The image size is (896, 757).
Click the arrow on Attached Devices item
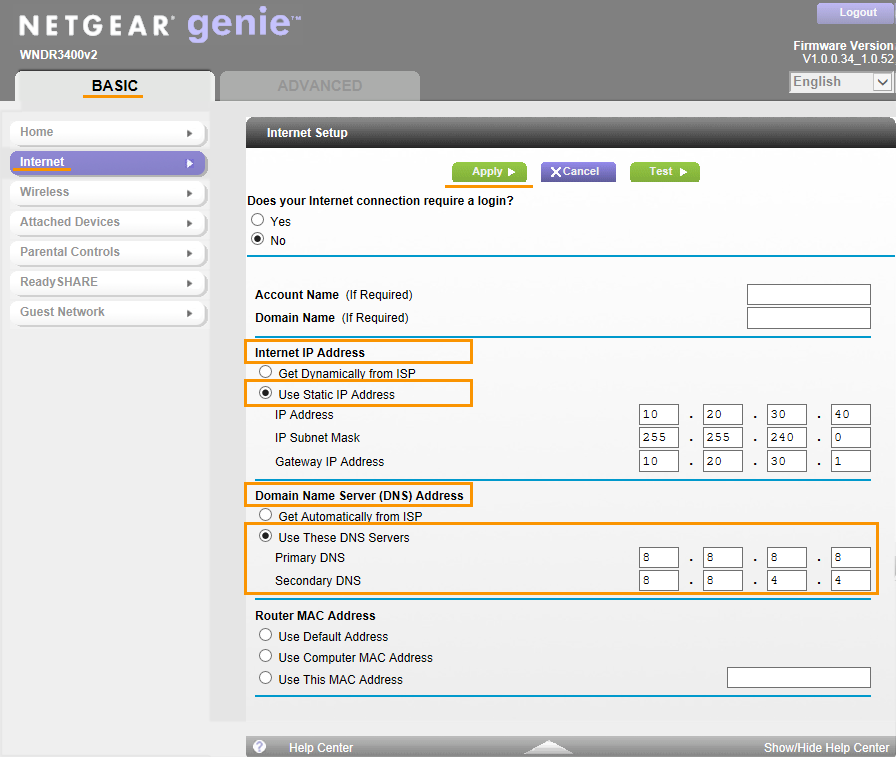pos(190,223)
